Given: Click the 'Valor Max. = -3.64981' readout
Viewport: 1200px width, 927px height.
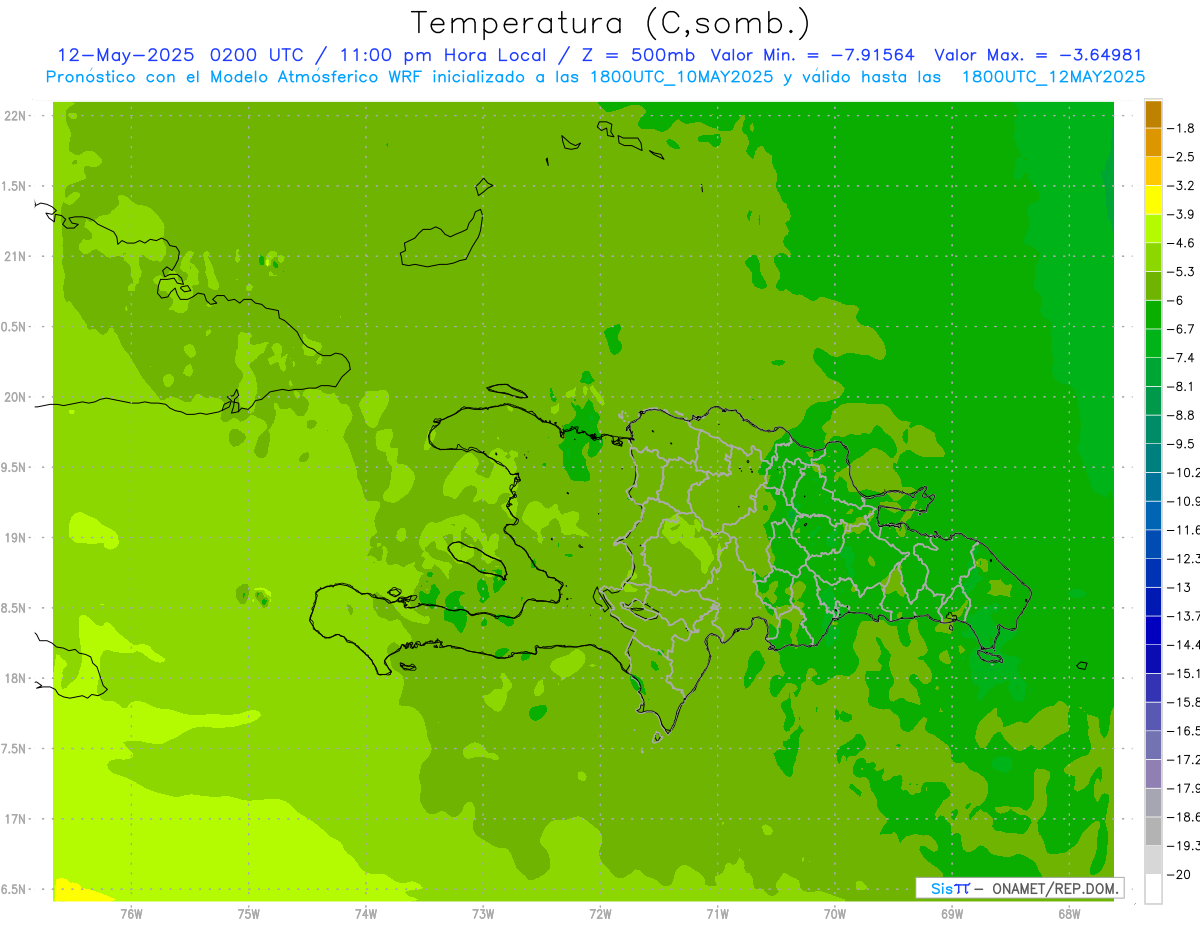Looking at the screenshot, I should click(1038, 55).
